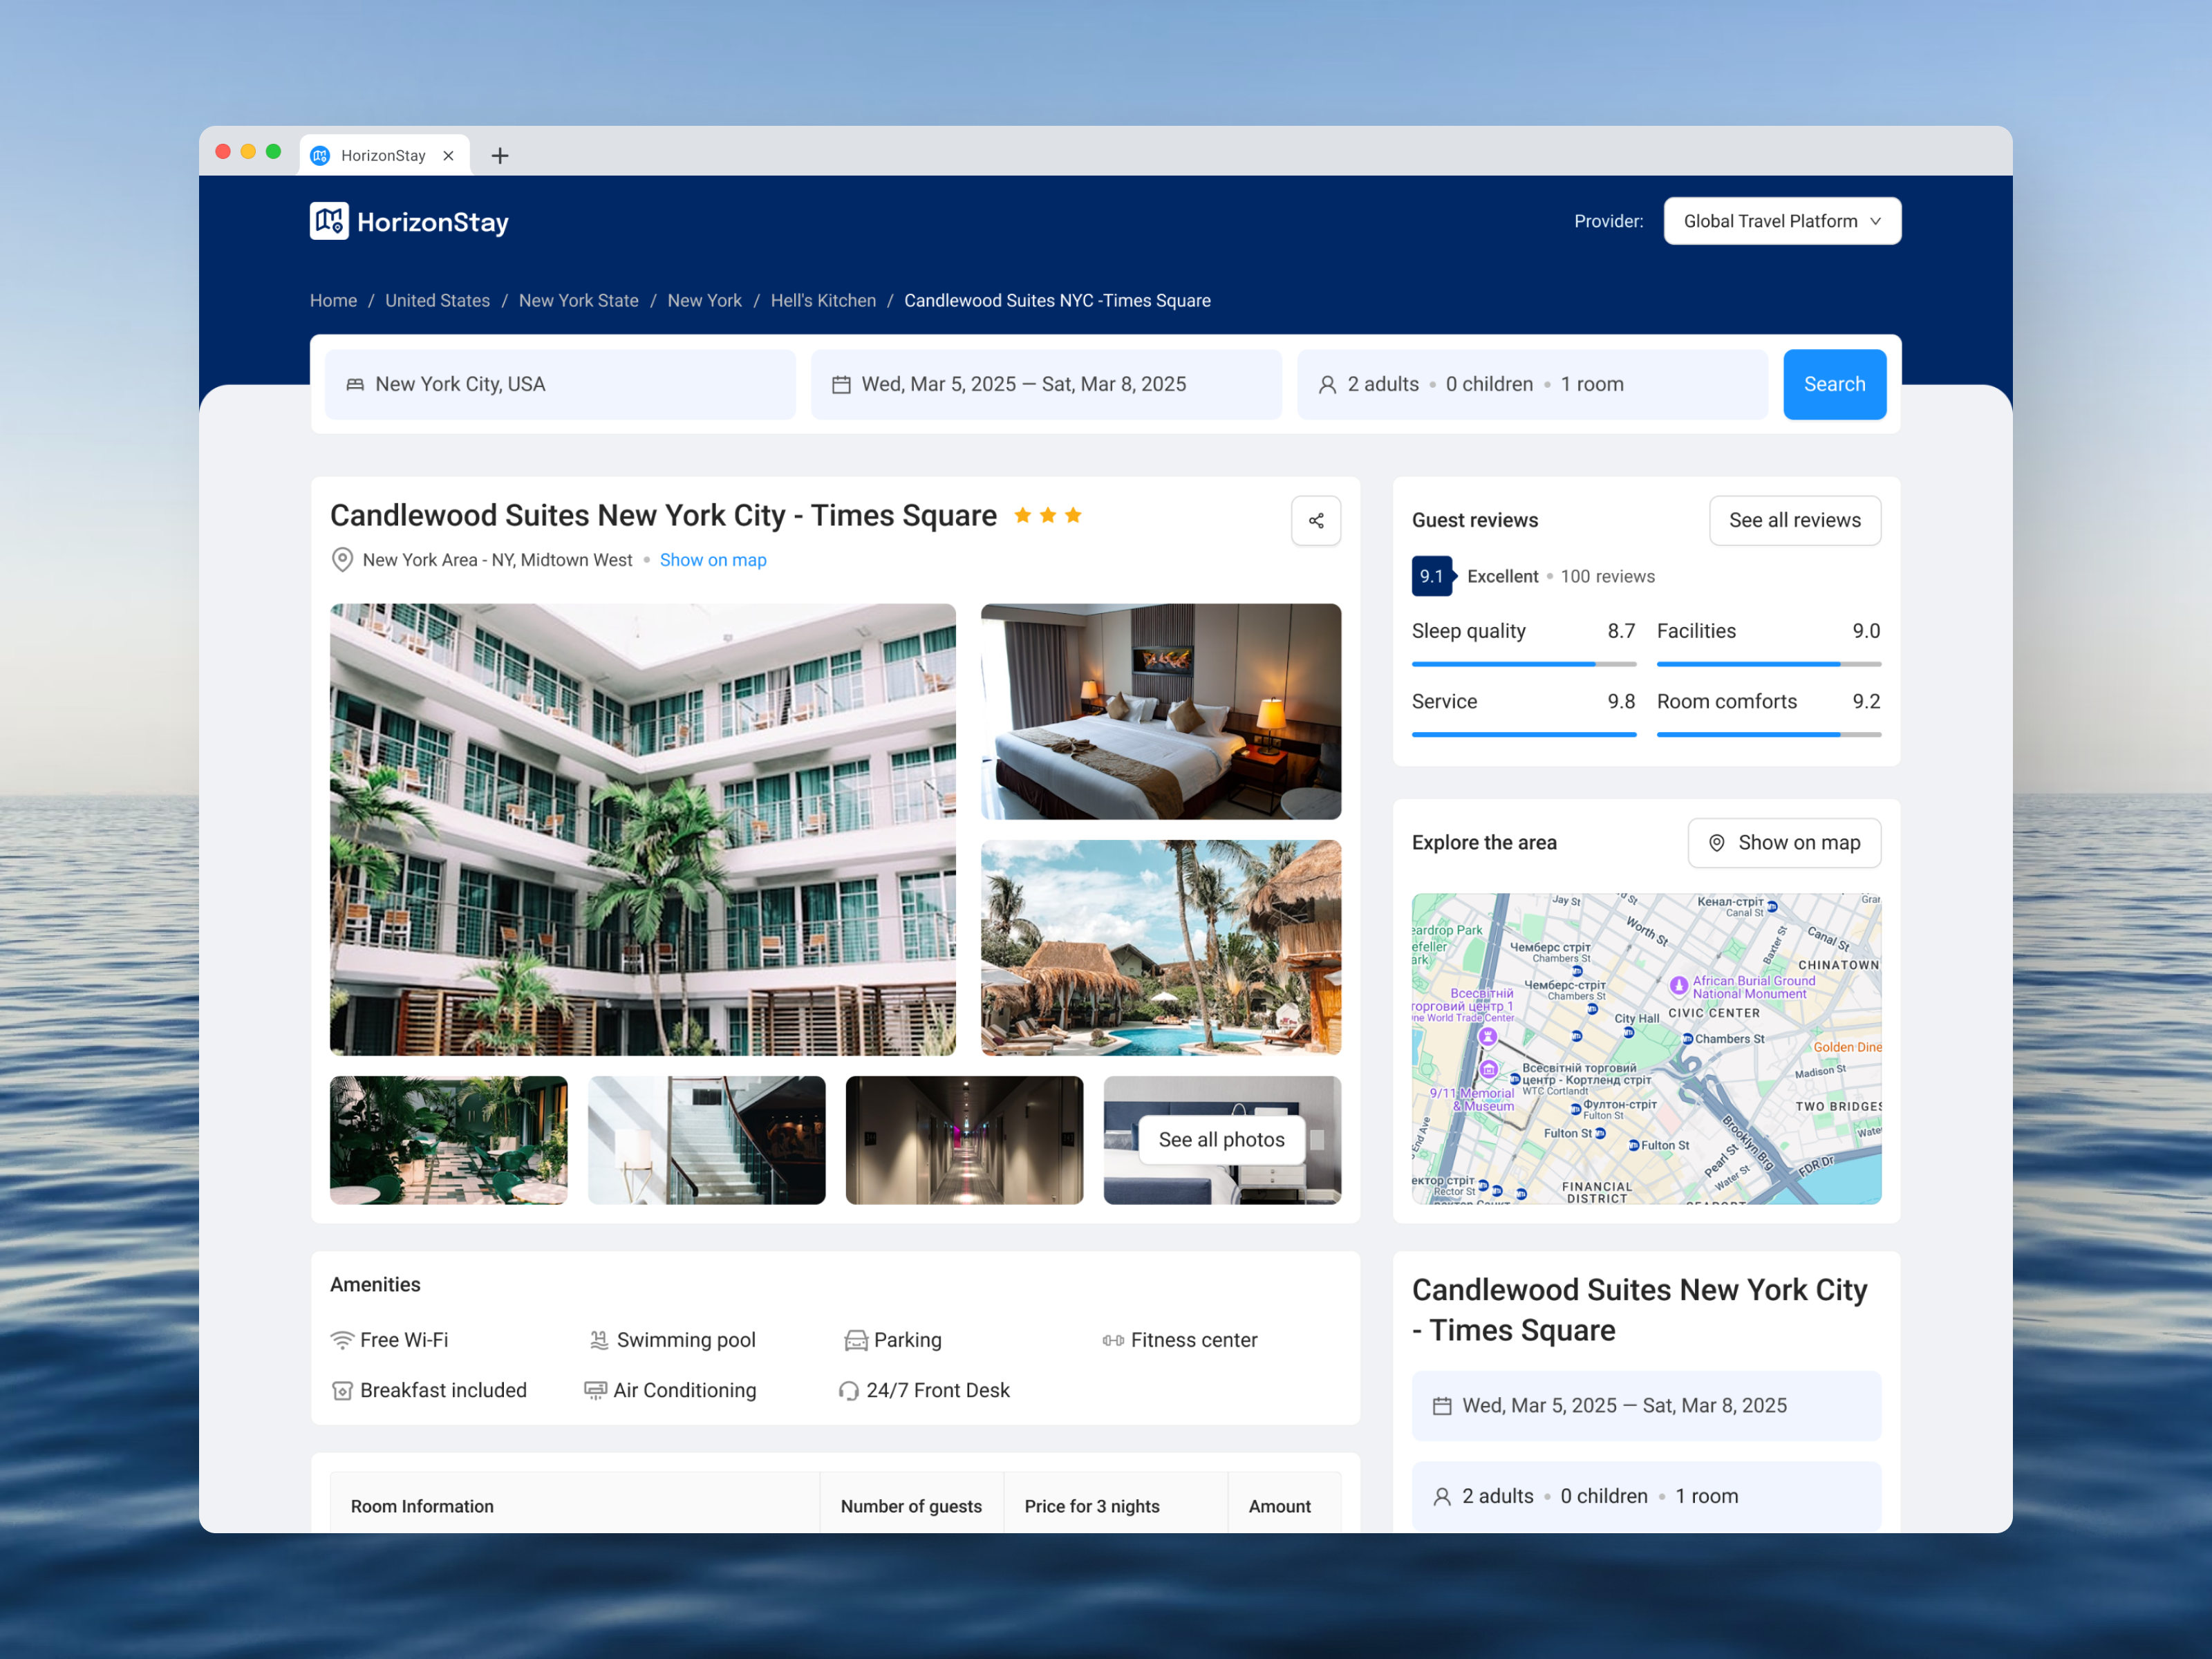Open the main hotel exterior photo
This screenshot has height=1659, width=2212.
click(x=643, y=829)
